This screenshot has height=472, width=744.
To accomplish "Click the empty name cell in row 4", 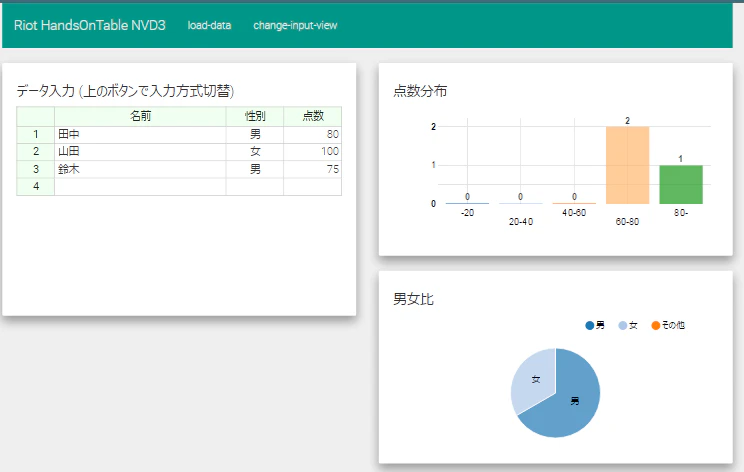I will pos(140,186).
